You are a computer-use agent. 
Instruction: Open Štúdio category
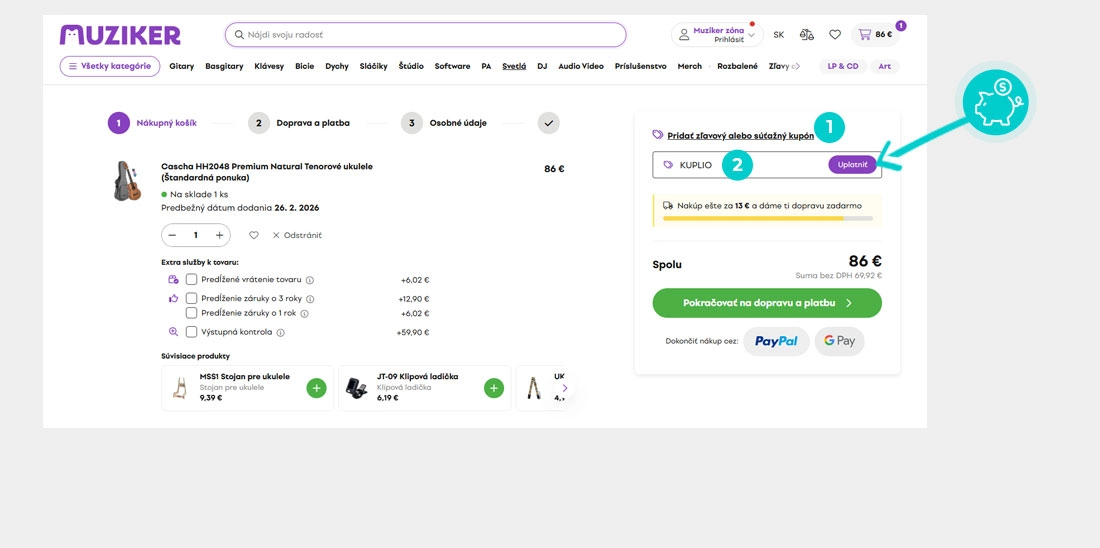pyautogui.click(x=411, y=66)
